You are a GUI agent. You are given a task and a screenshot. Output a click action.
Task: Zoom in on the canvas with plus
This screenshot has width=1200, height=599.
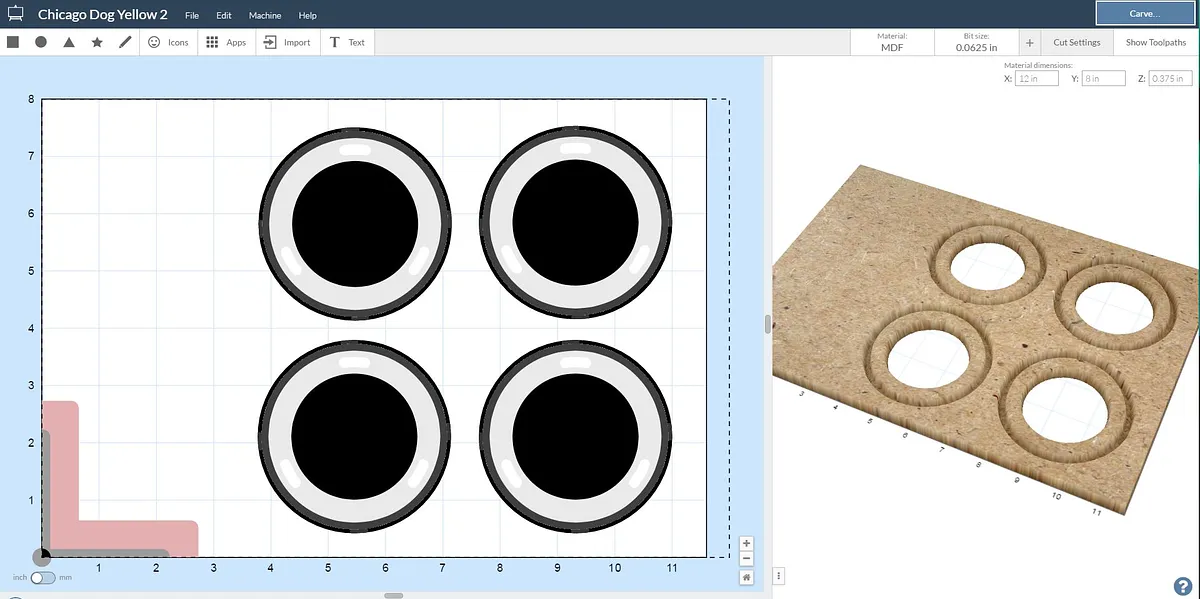[747, 543]
